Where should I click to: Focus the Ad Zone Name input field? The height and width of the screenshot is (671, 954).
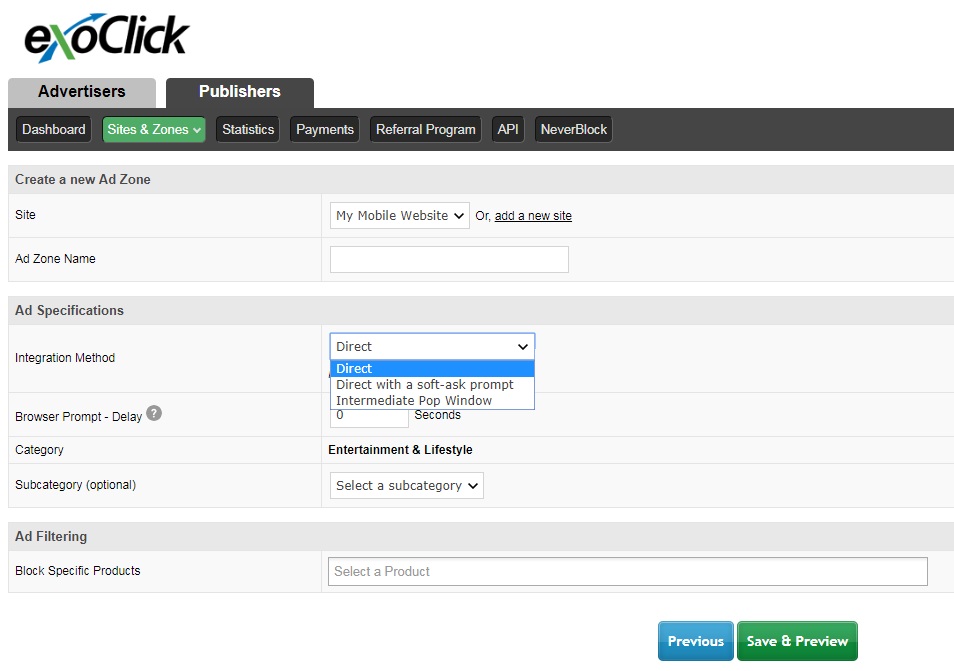pos(449,259)
